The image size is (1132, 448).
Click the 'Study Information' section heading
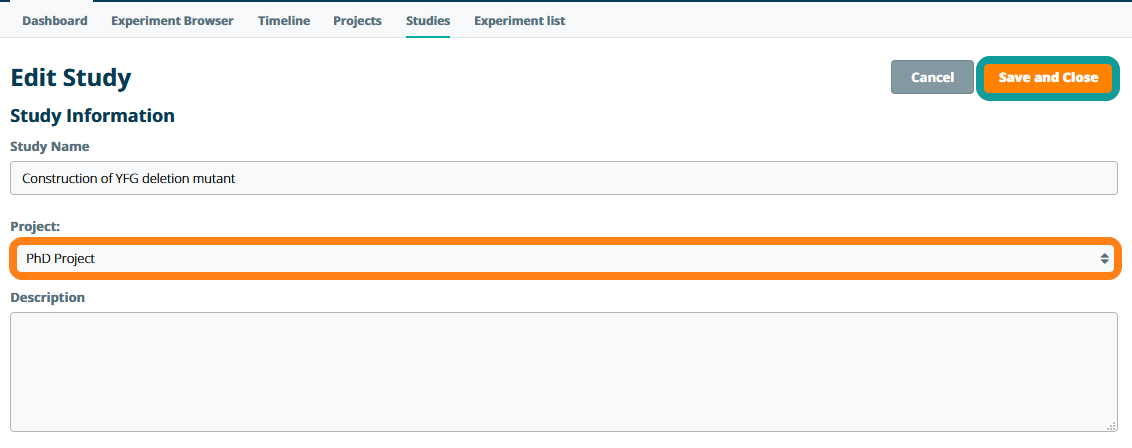pos(92,116)
